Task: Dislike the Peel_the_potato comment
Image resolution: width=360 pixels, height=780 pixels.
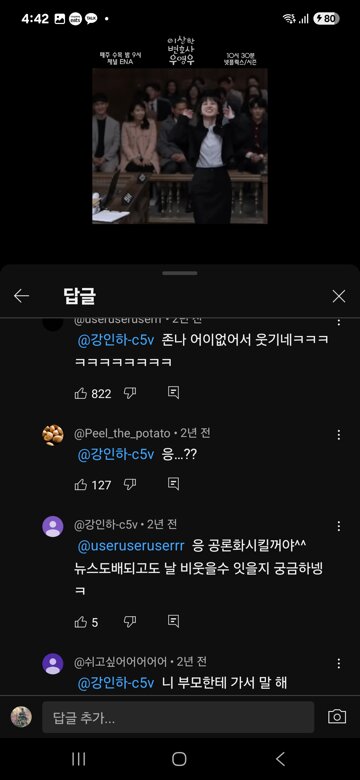Action: click(x=130, y=485)
